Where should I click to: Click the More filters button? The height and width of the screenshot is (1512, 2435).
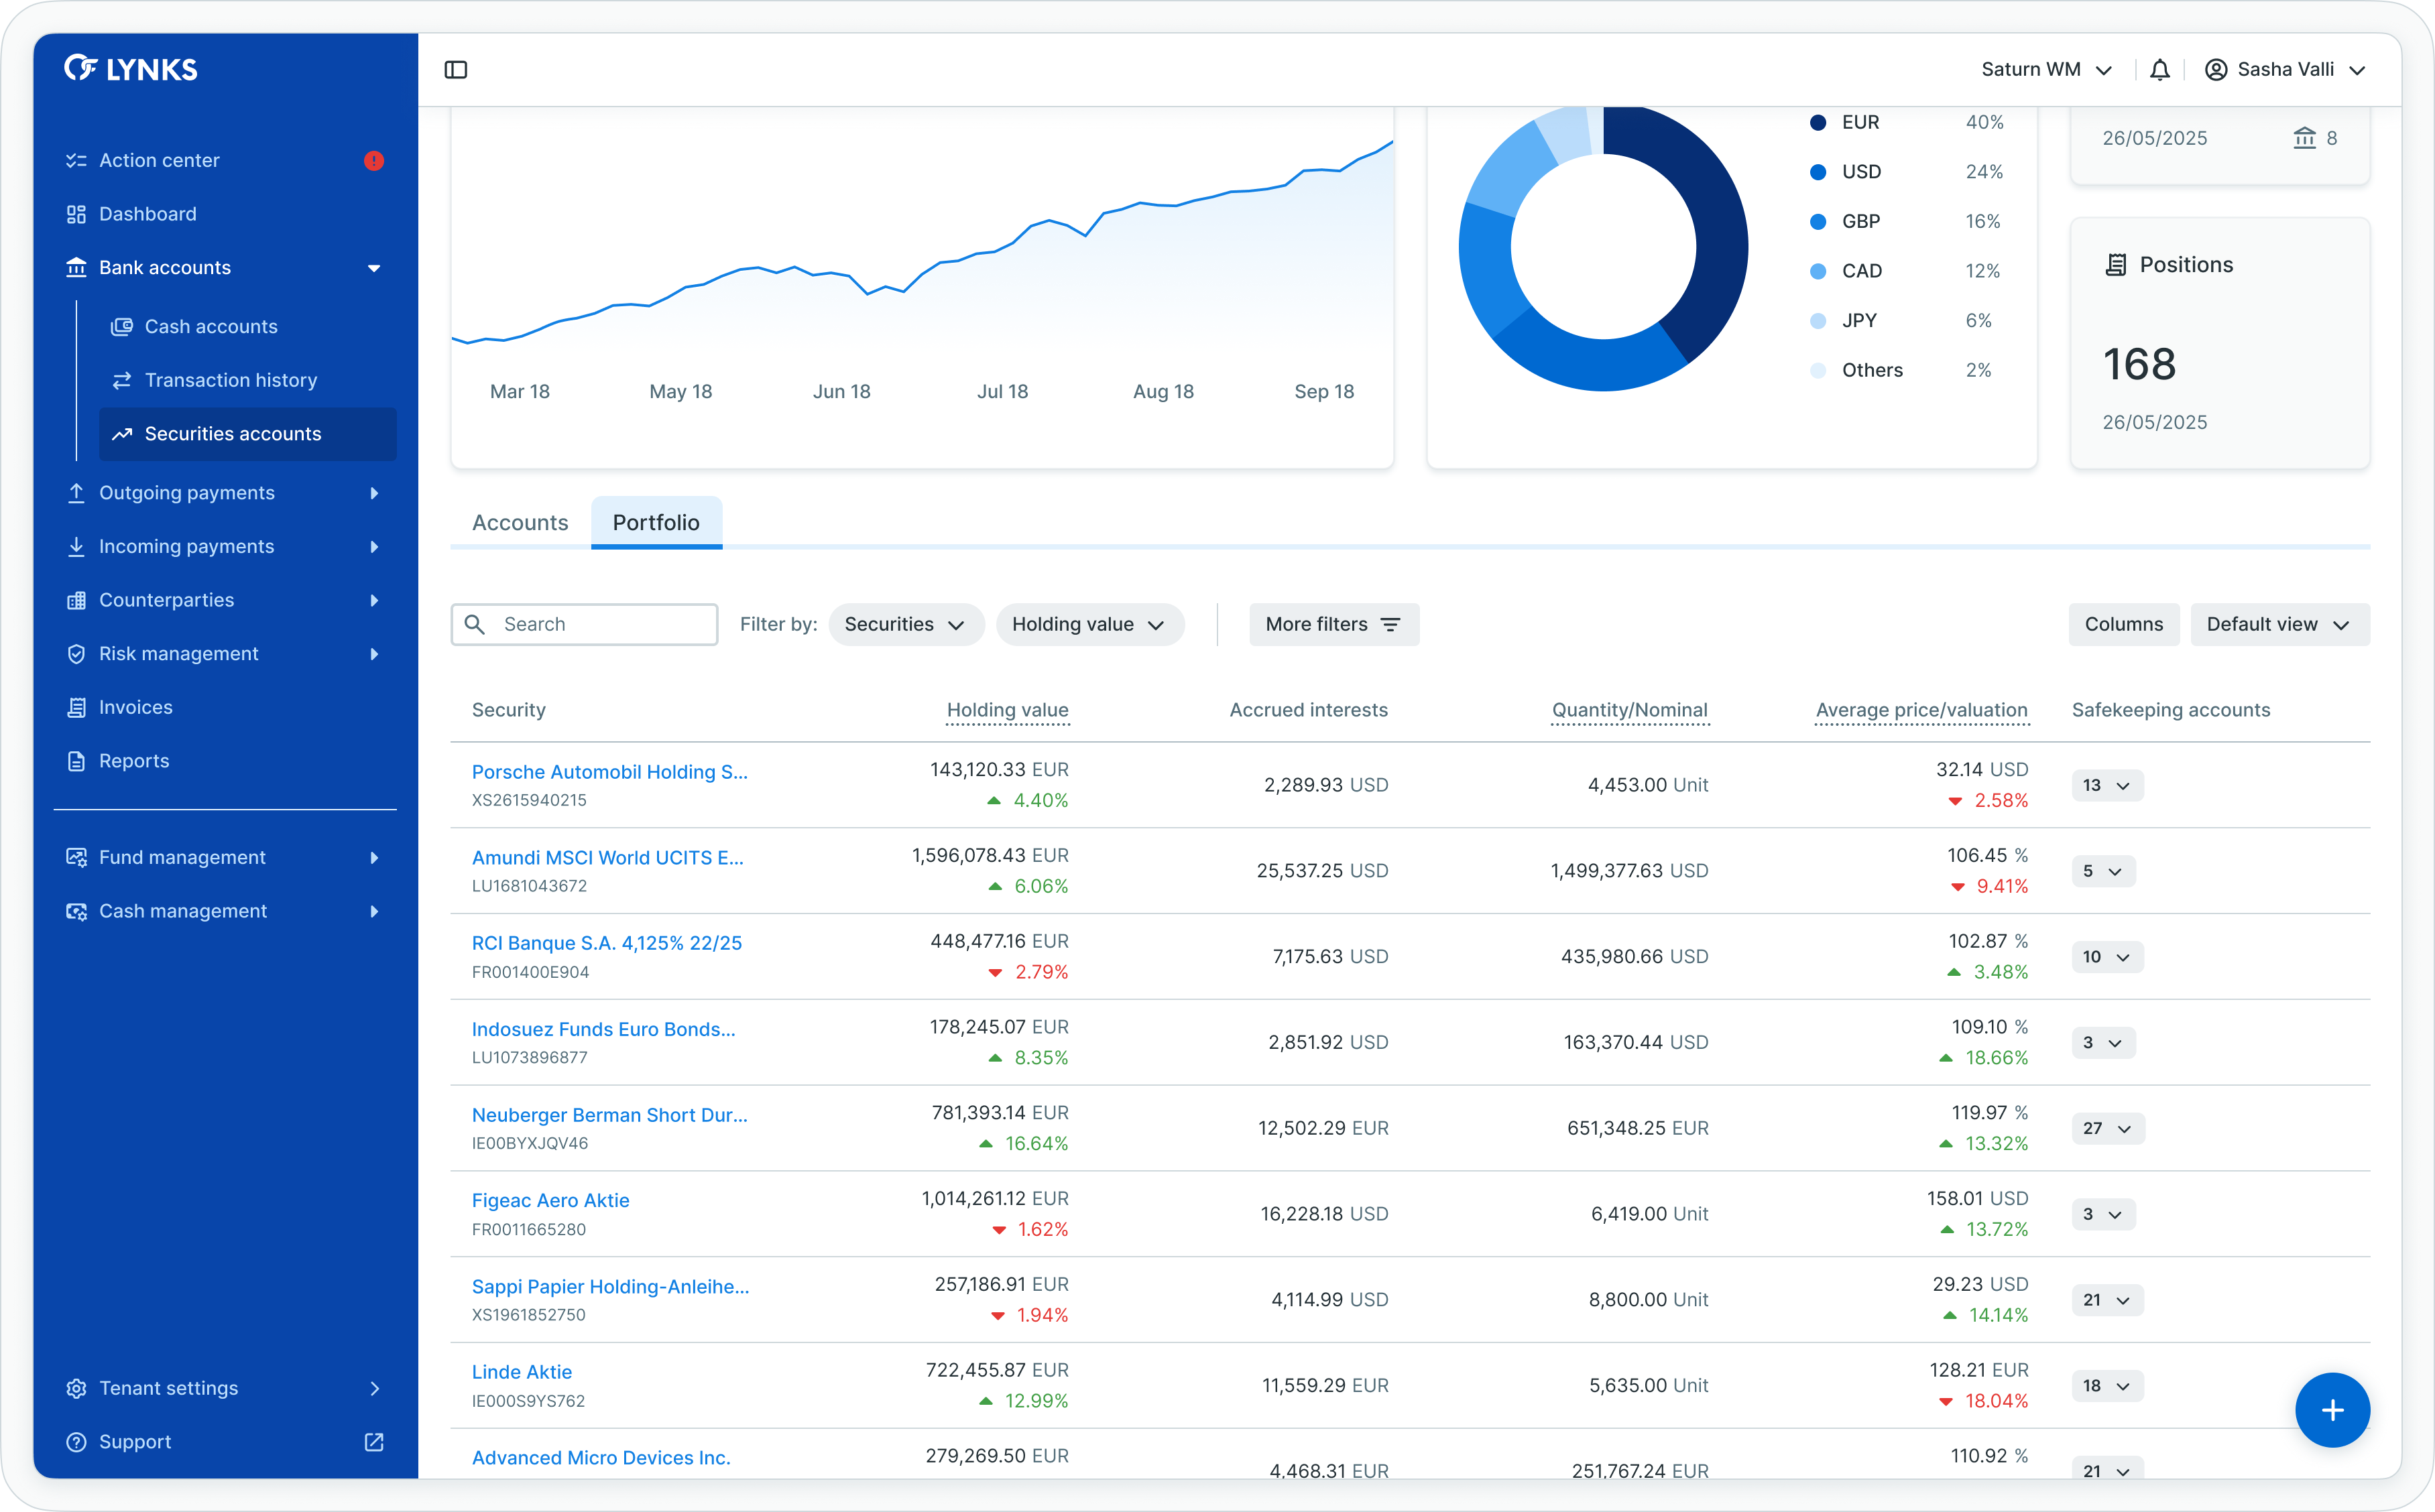tap(1333, 624)
